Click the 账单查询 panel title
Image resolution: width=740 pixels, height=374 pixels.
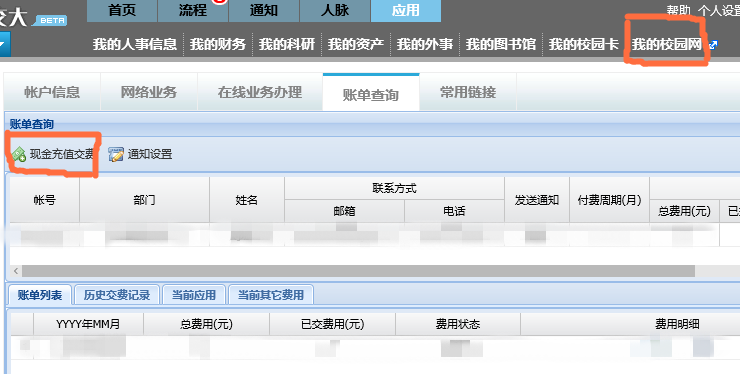[32, 124]
